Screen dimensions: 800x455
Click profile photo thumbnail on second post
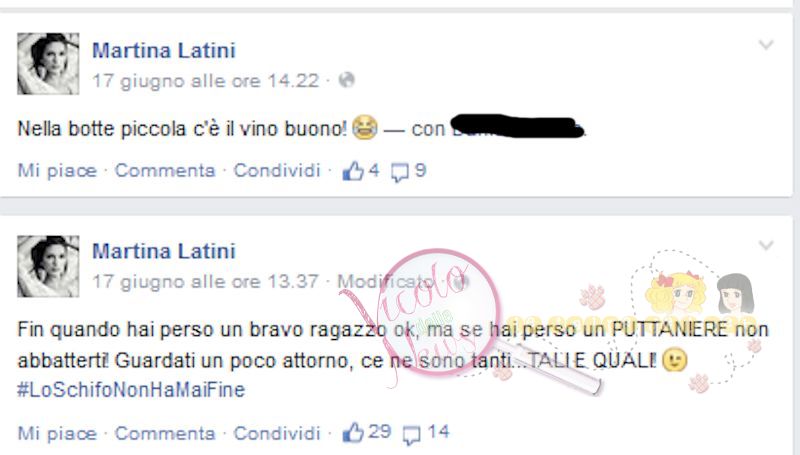point(48,266)
